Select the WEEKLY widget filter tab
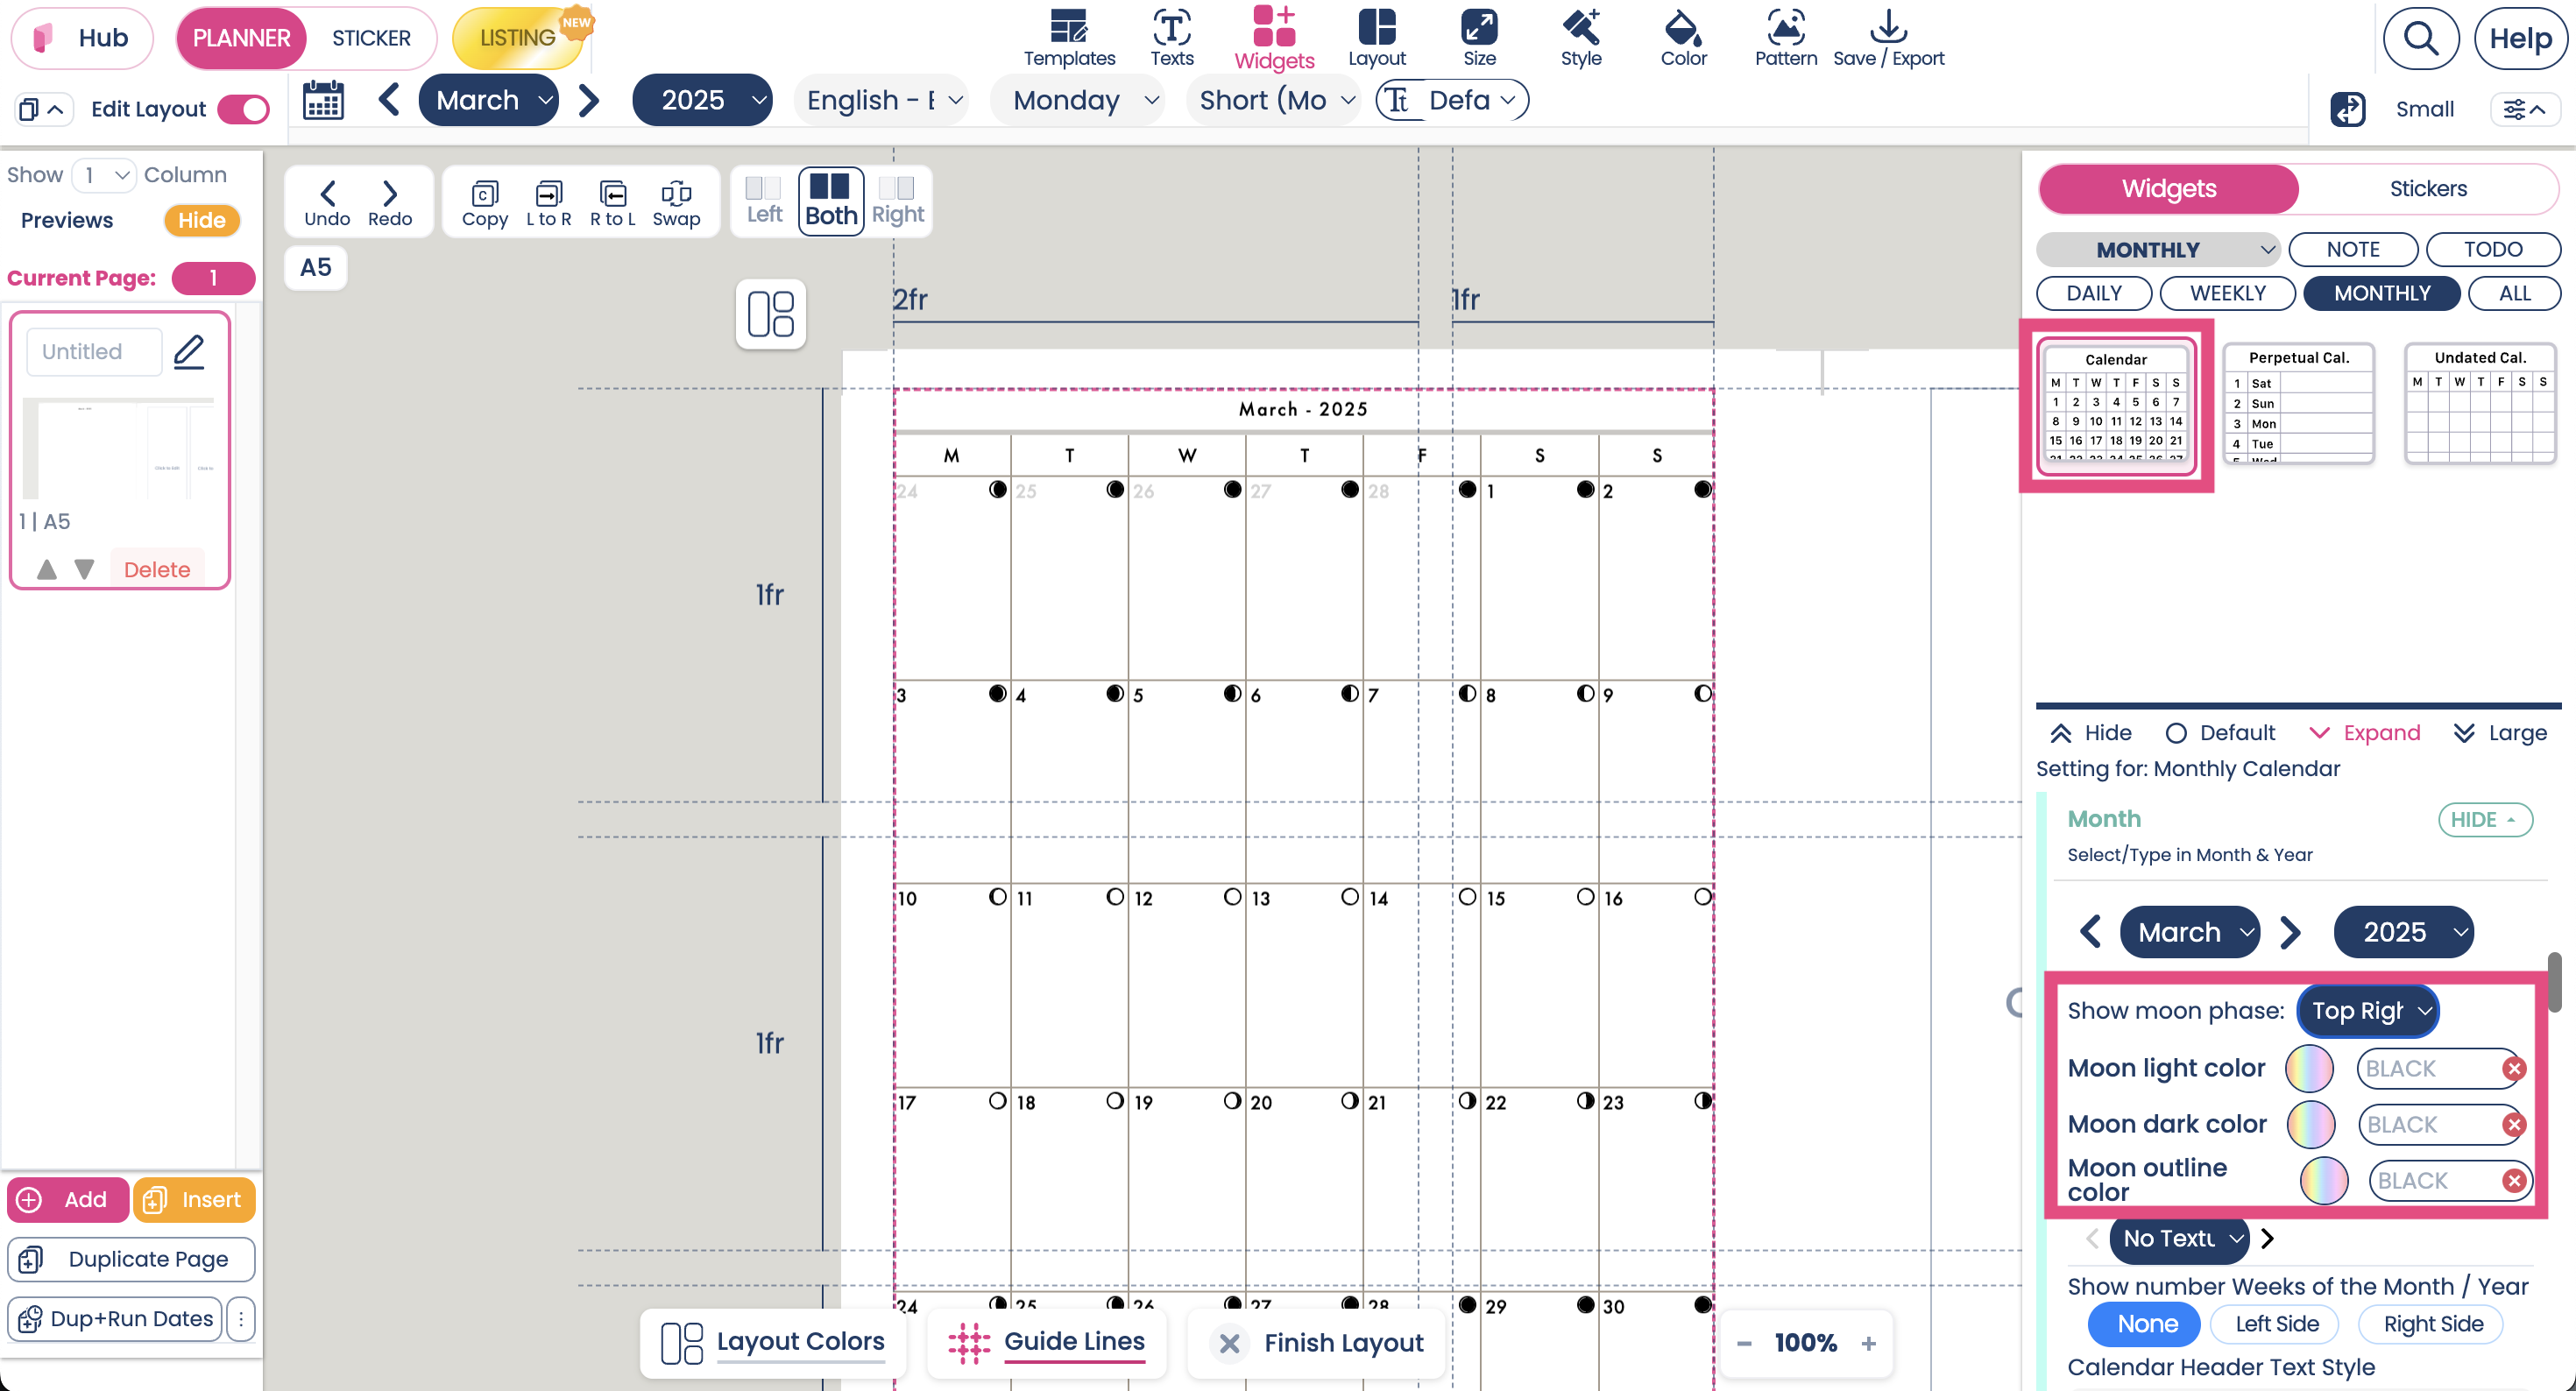2576x1391 pixels. click(x=2227, y=293)
